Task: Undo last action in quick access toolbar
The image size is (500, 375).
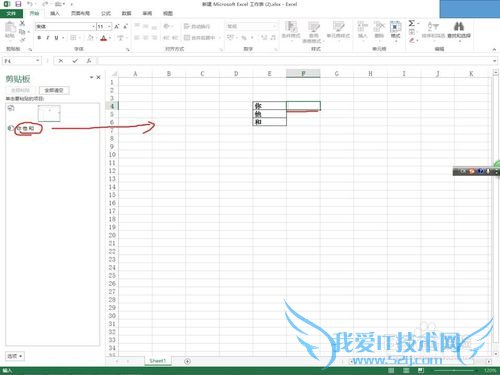Action: (x=30, y=4)
